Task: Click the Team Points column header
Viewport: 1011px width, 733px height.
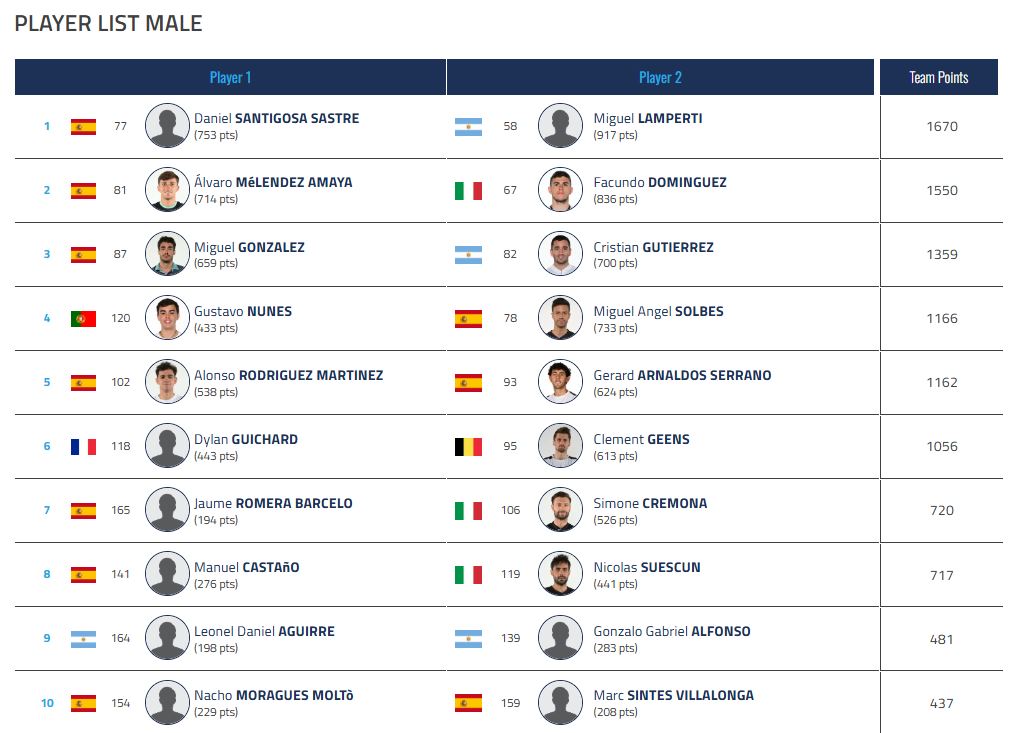Action: point(938,77)
